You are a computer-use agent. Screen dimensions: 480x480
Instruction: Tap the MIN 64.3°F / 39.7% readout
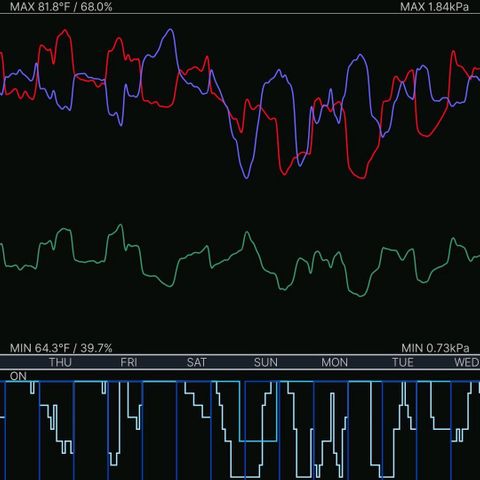pyautogui.click(x=61, y=348)
